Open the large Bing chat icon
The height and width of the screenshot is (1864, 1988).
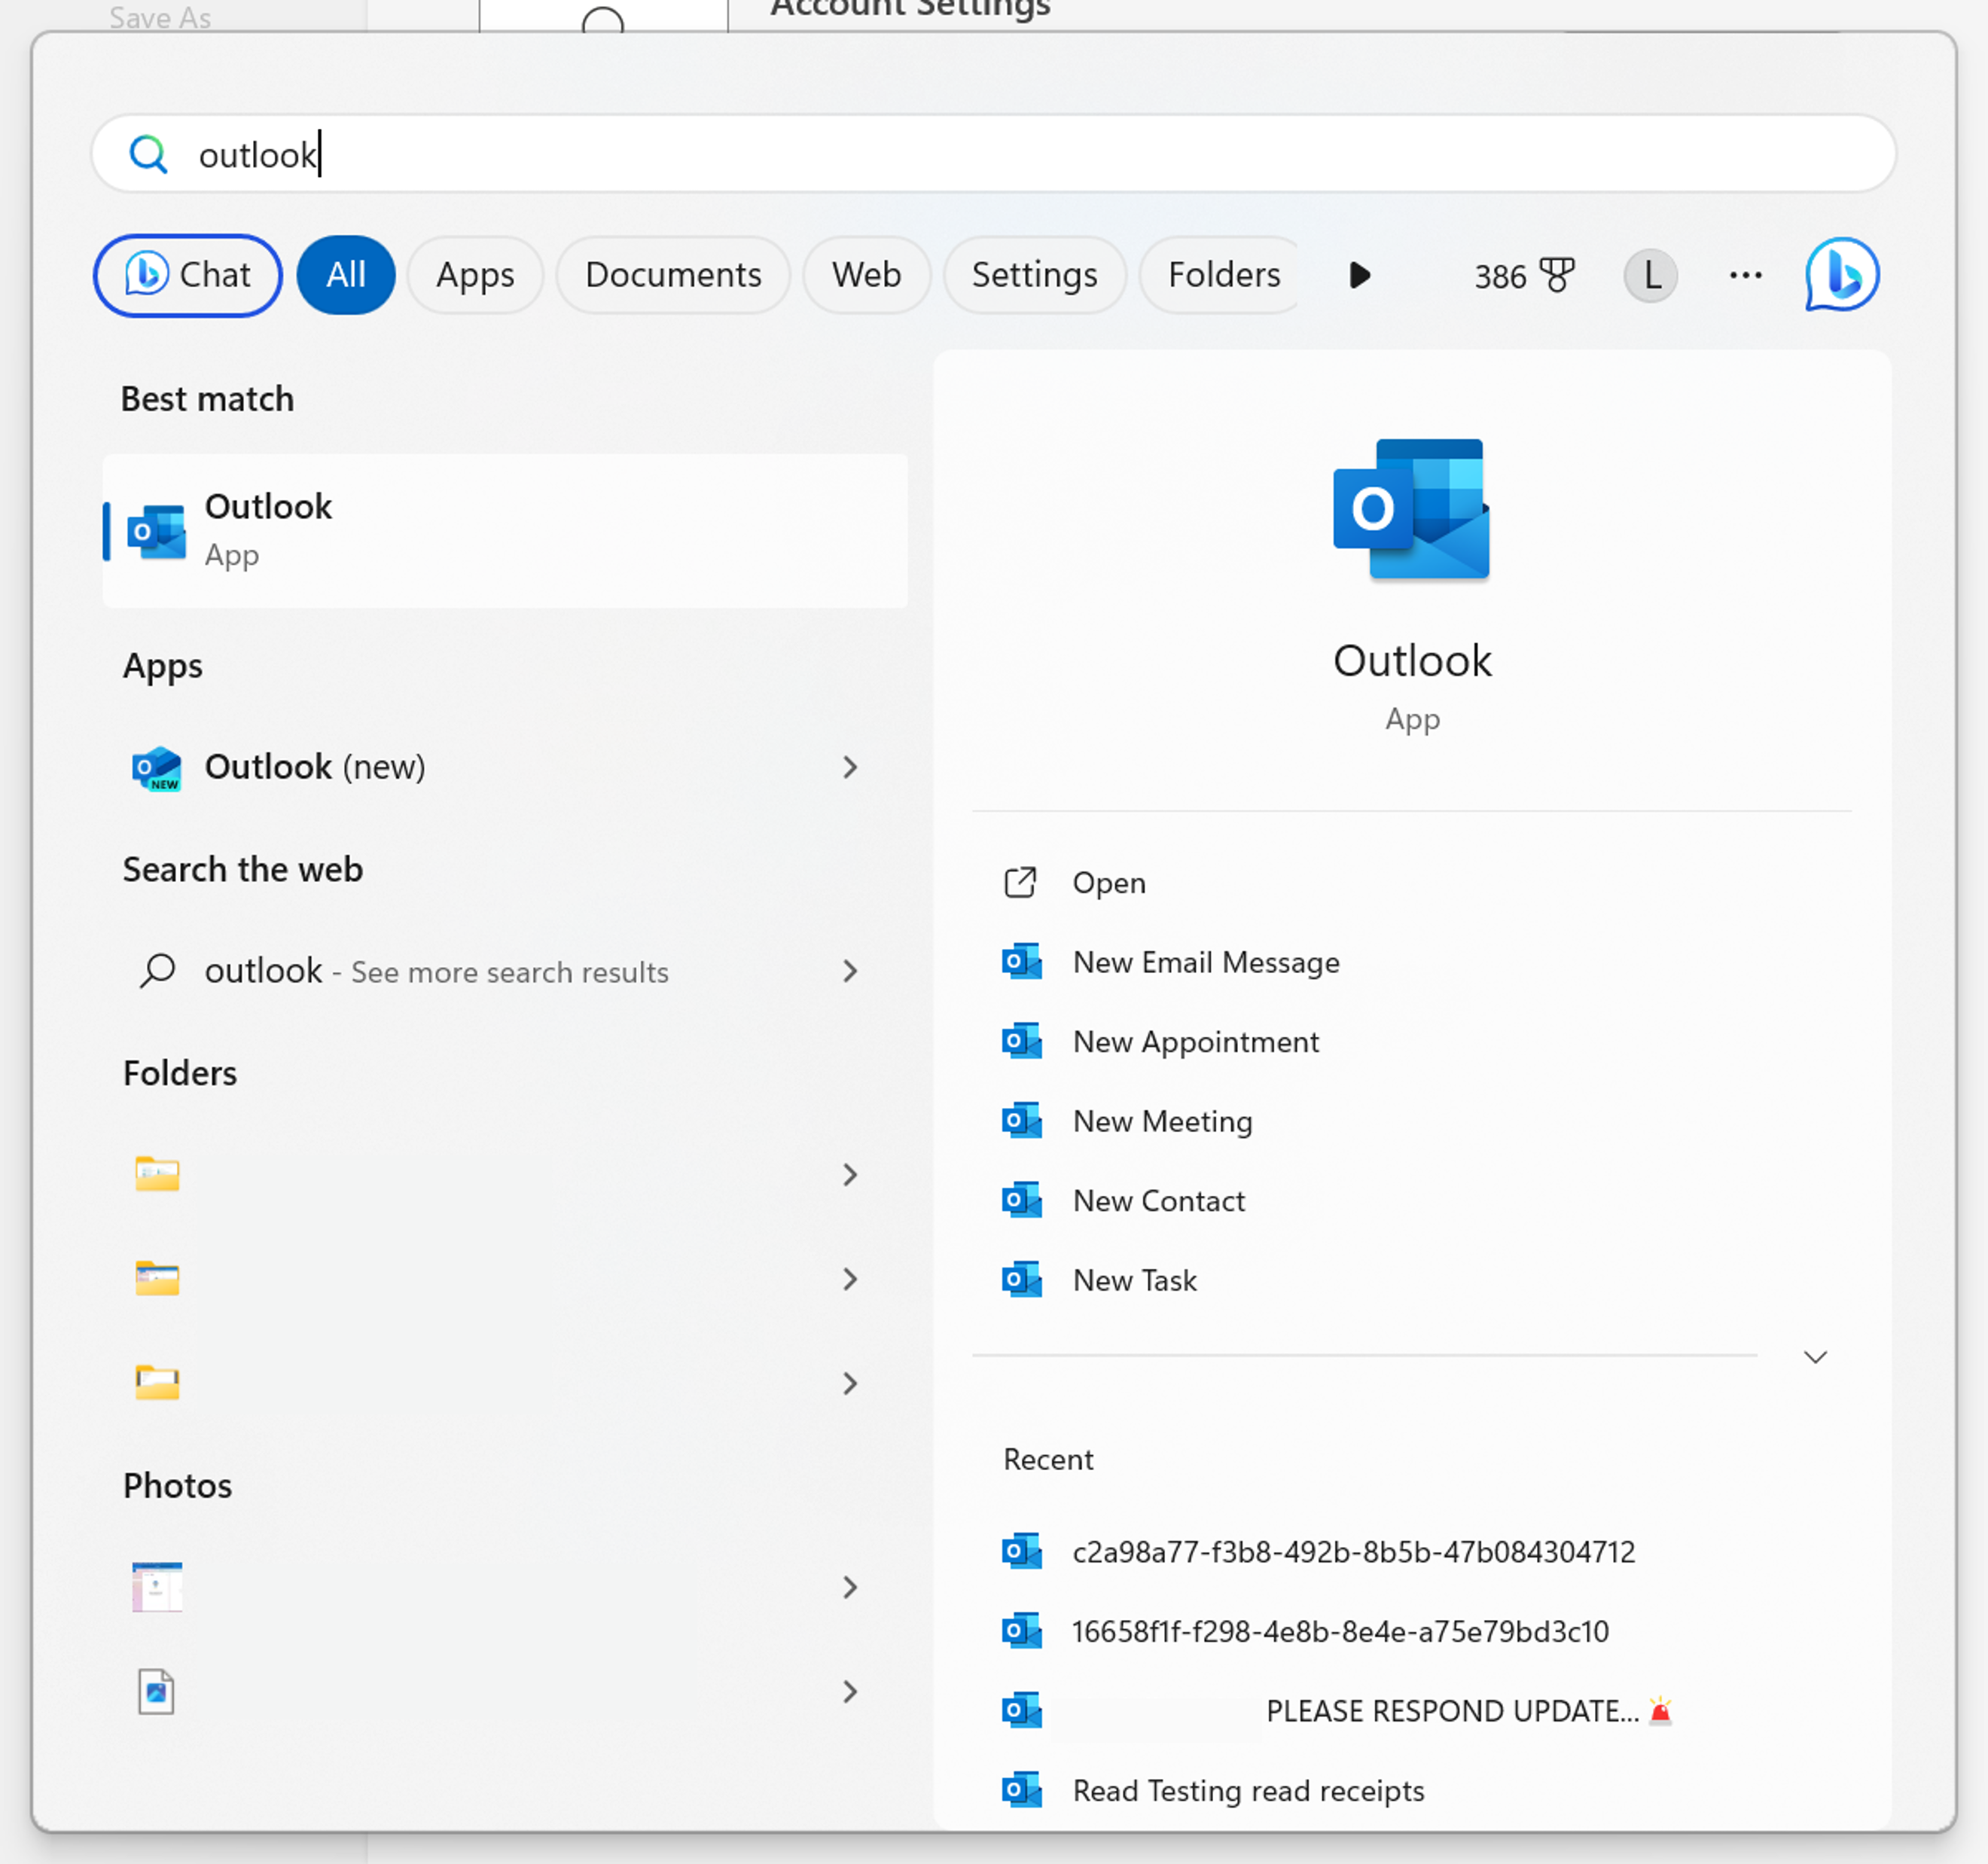click(x=1842, y=274)
